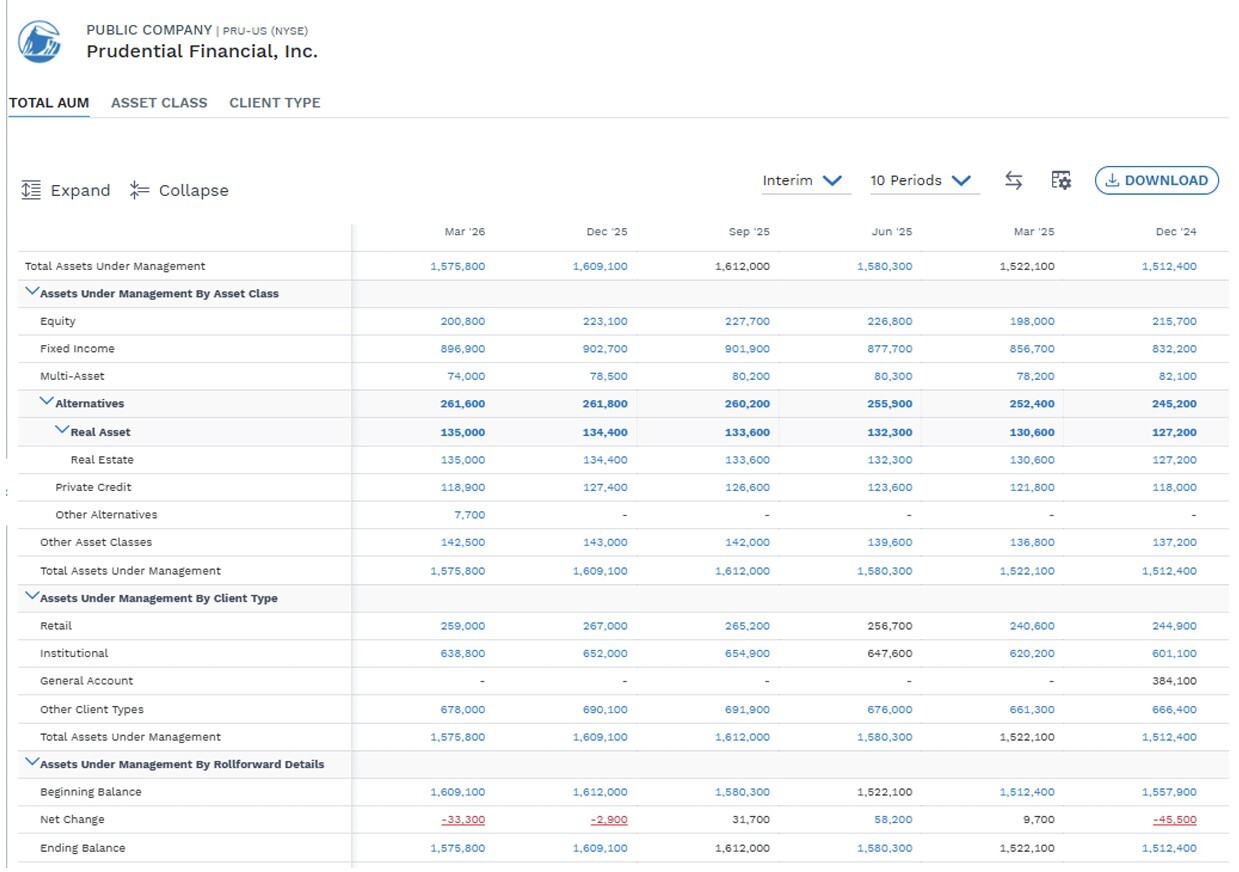Click the Mar '26 column header

click(x=465, y=232)
